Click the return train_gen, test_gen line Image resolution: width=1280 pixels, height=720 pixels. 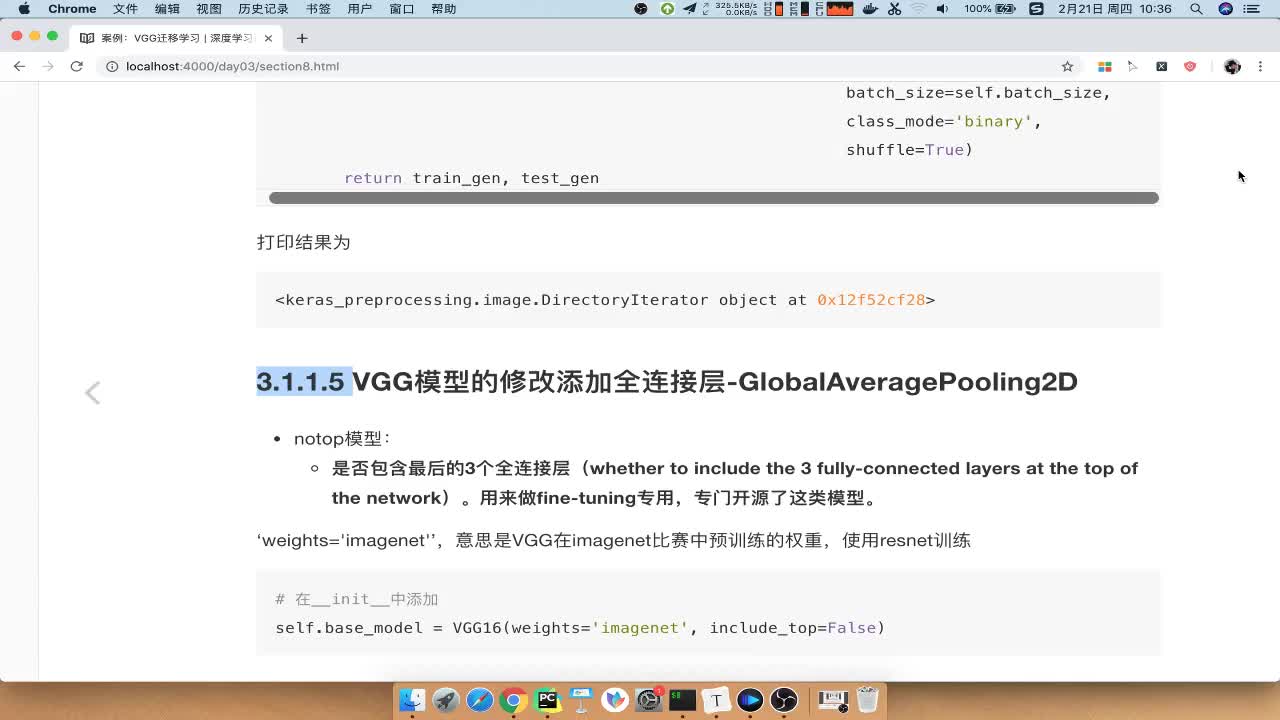(x=472, y=178)
